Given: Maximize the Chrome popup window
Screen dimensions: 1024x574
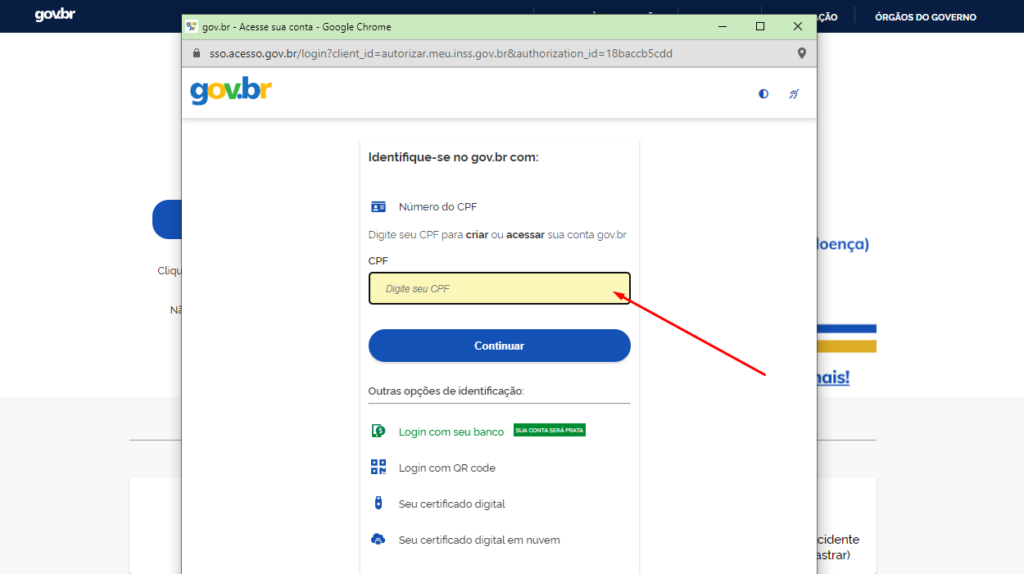Looking at the screenshot, I should (x=760, y=27).
